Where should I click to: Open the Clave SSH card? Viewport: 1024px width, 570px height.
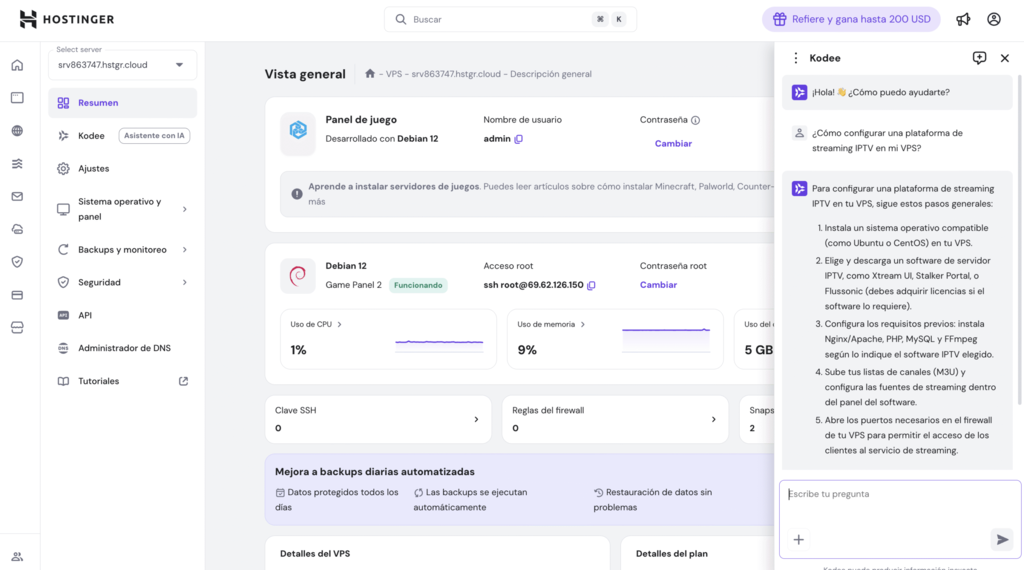378,419
